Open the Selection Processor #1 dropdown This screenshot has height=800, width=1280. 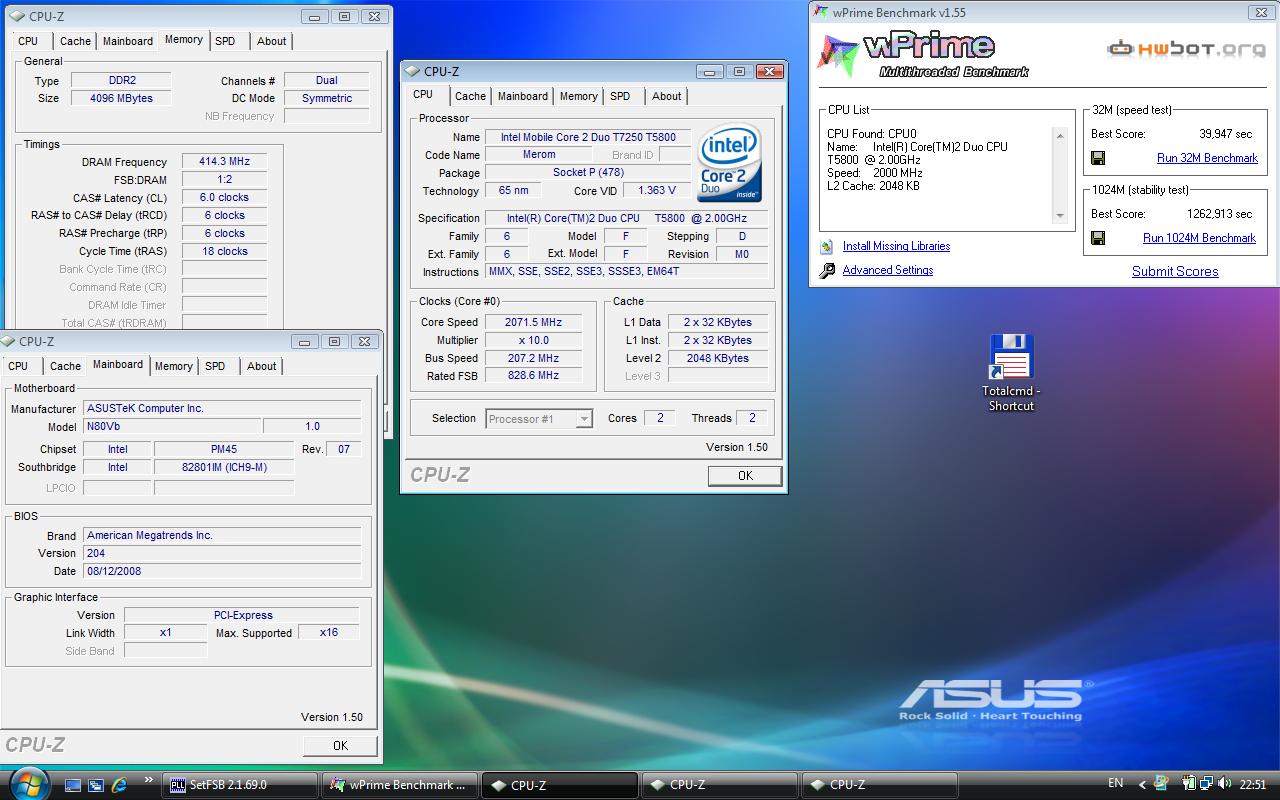click(x=540, y=419)
